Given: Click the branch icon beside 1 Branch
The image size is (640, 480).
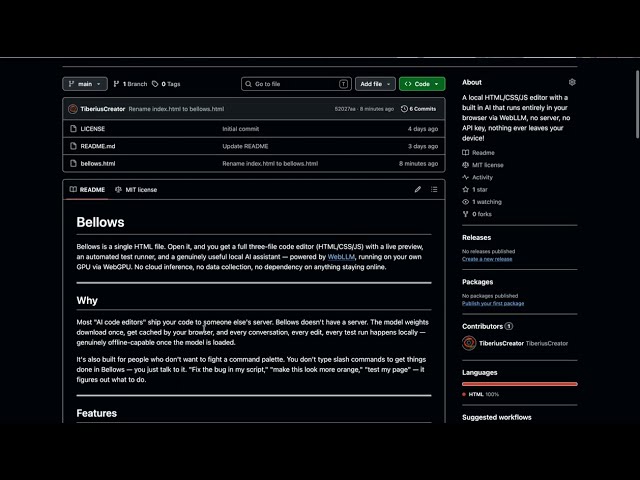Looking at the screenshot, I should click(x=116, y=84).
